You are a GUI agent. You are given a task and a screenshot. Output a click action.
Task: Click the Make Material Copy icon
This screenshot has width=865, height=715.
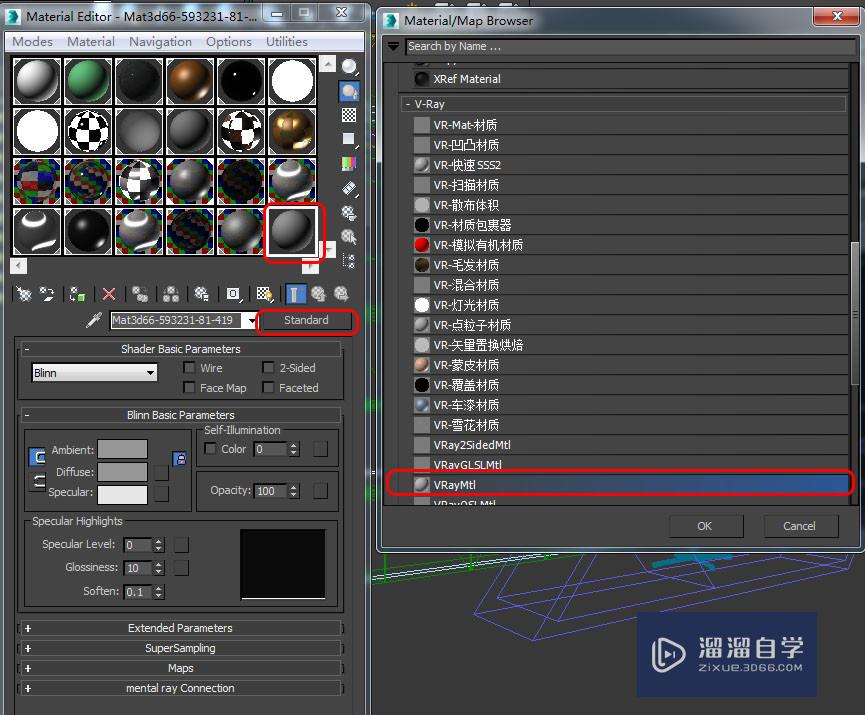click(140, 294)
